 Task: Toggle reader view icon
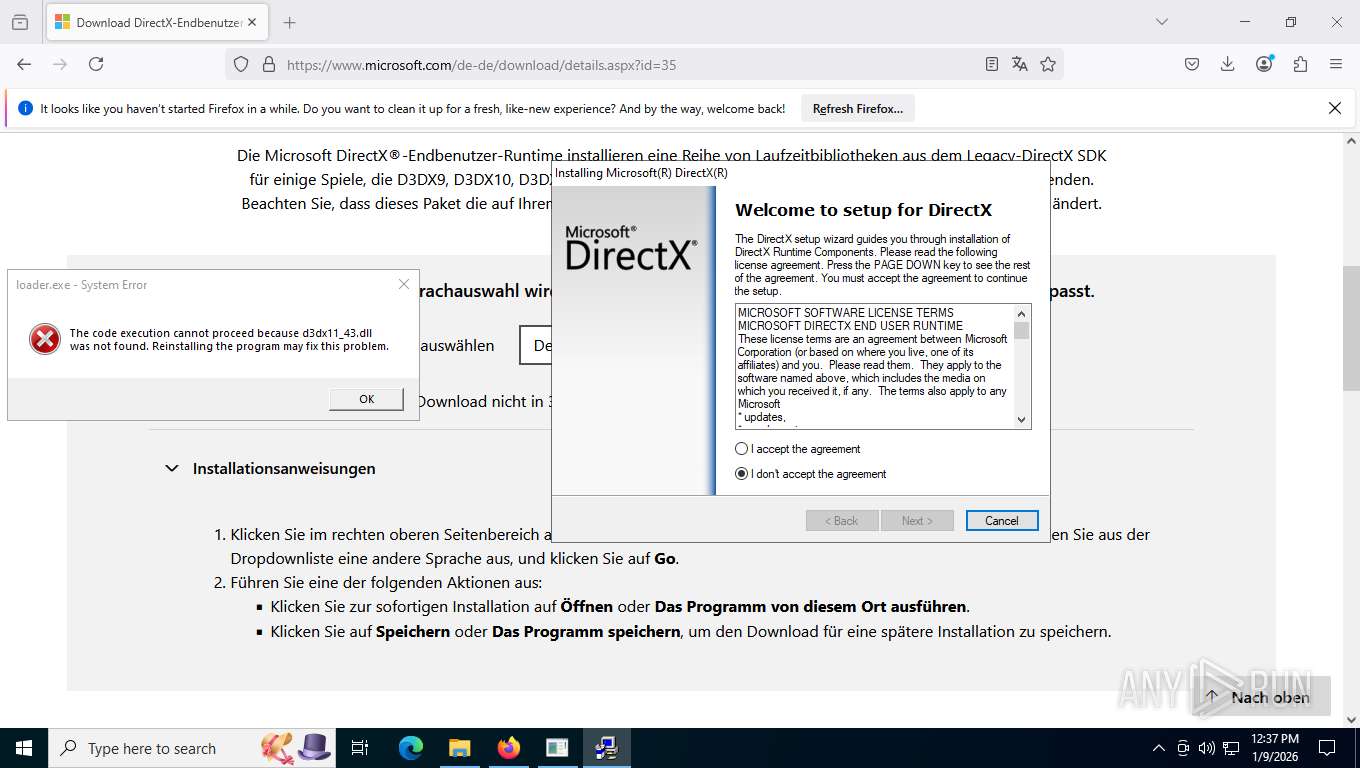[992, 64]
